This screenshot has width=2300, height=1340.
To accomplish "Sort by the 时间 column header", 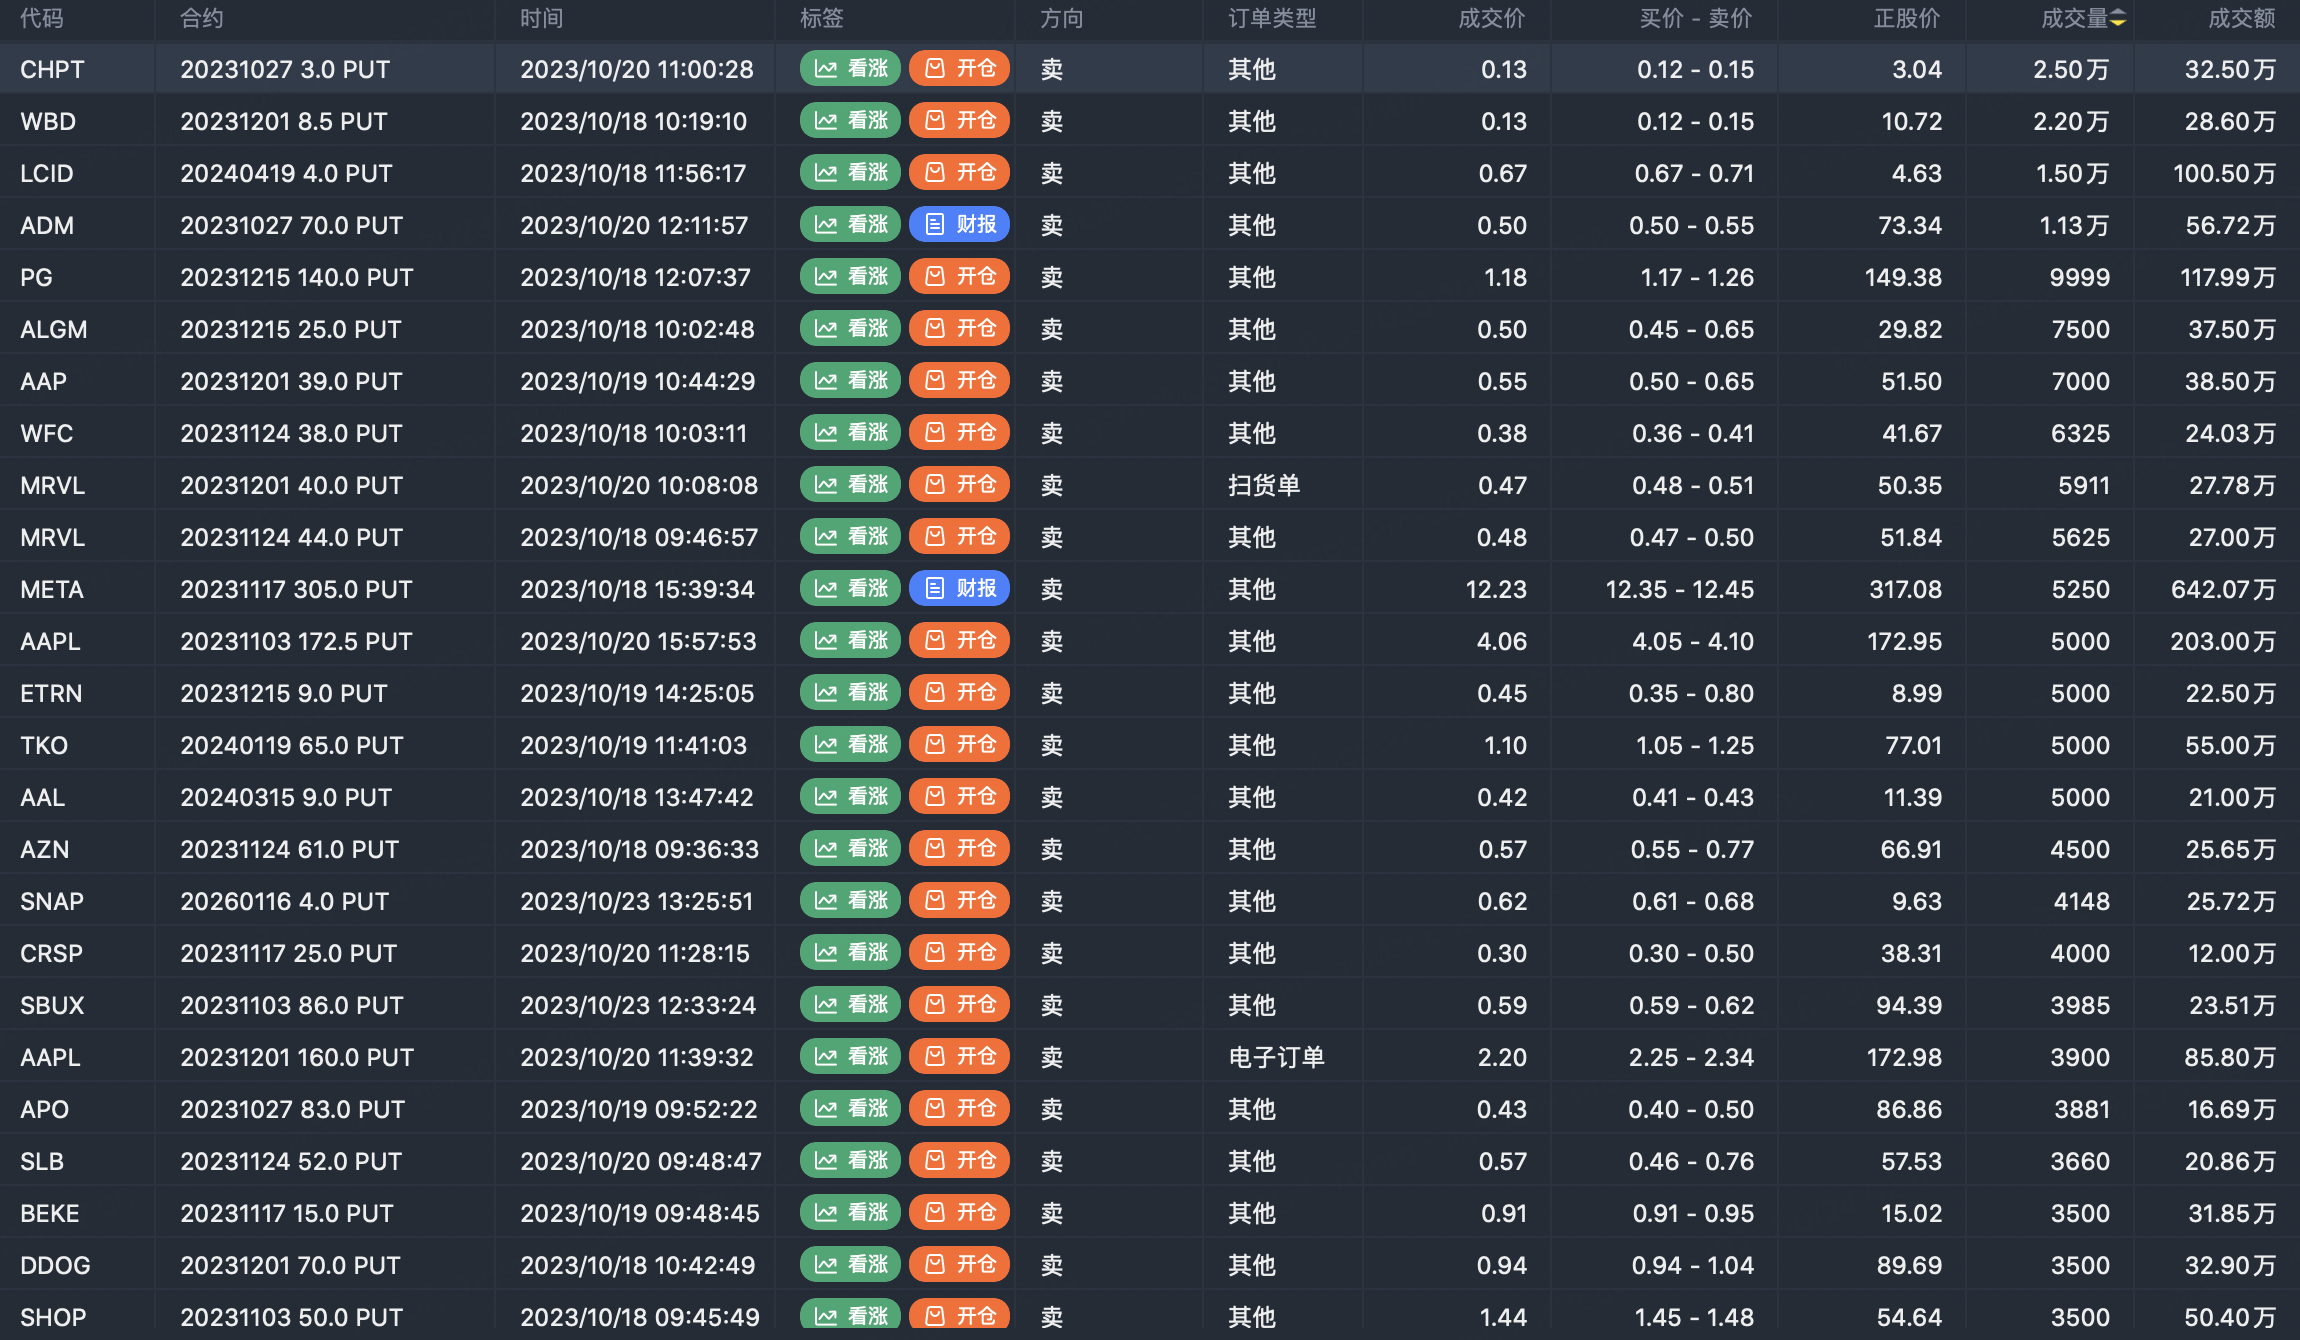I will point(541,19).
